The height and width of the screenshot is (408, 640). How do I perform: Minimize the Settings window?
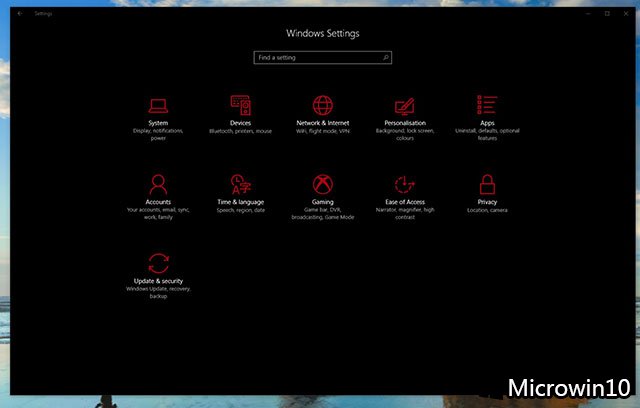pyautogui.click(x=588, y=13)
